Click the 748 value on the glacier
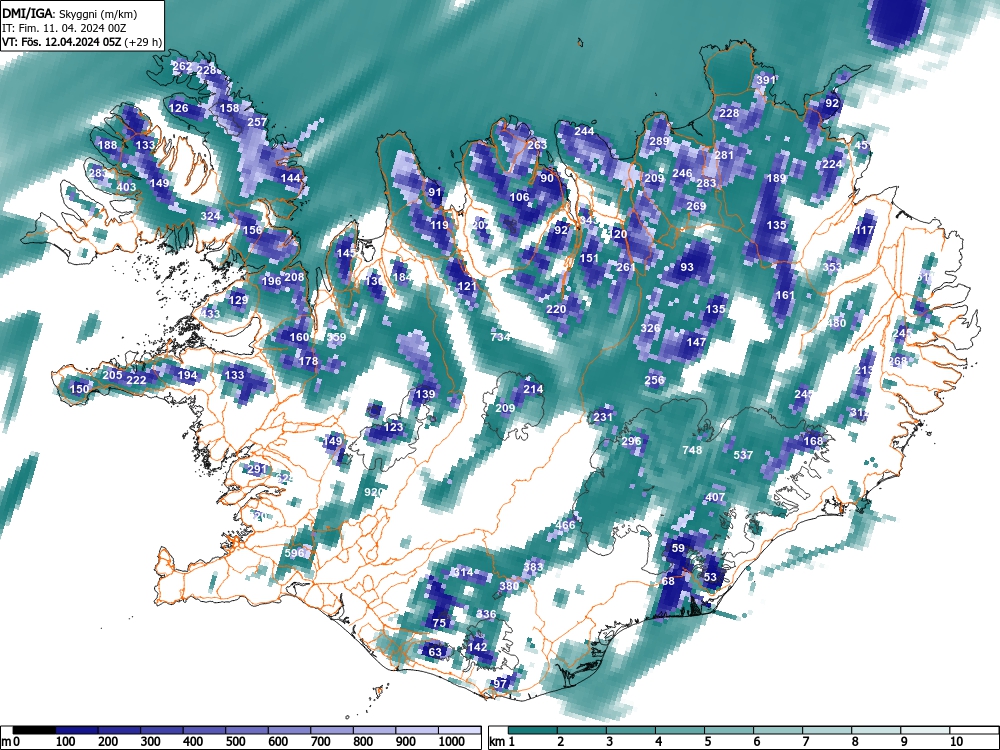Image resolution: width=1000 pixels, height=750 pixels. pos(692,450)
